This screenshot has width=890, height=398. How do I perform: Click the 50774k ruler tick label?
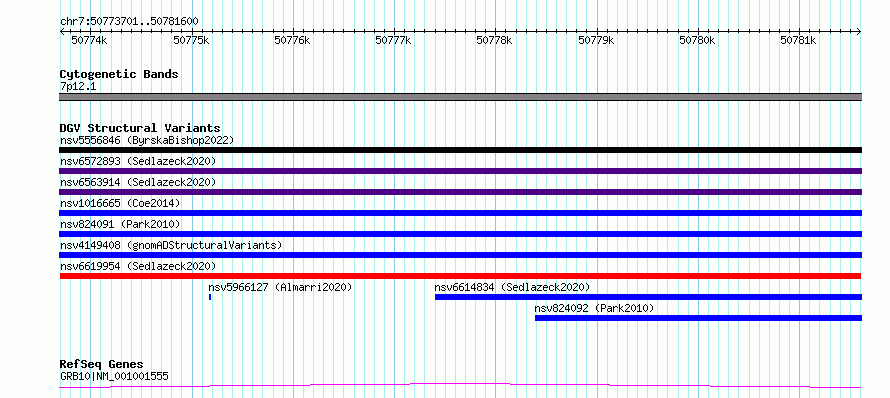pyautogui.click(x=89, y=40)
